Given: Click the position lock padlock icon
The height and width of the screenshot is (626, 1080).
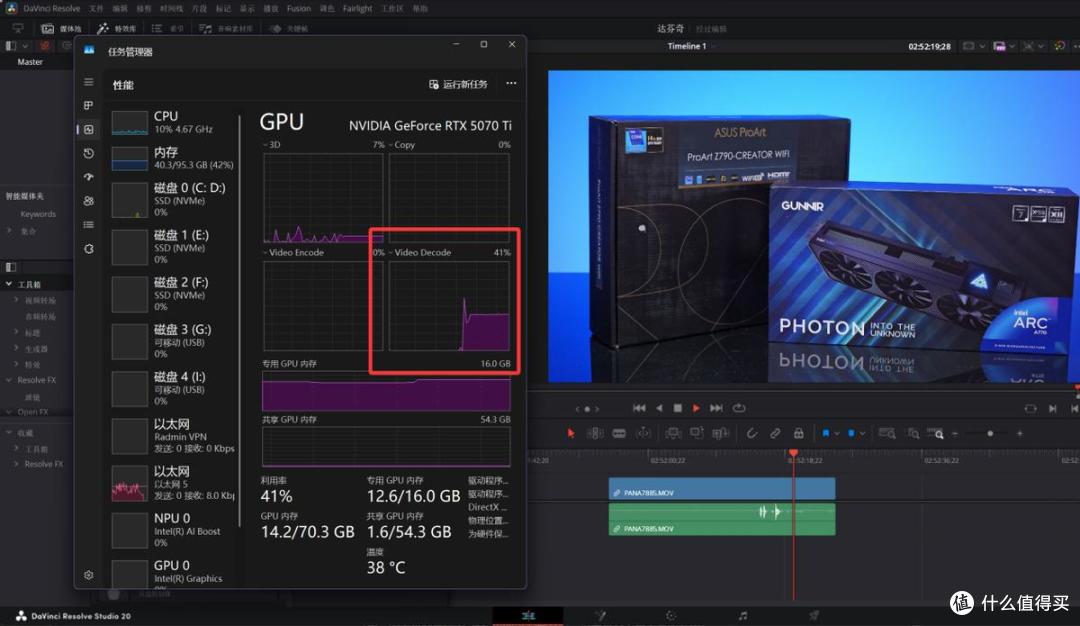Looking at the screenshot, I should coord(798,433).
